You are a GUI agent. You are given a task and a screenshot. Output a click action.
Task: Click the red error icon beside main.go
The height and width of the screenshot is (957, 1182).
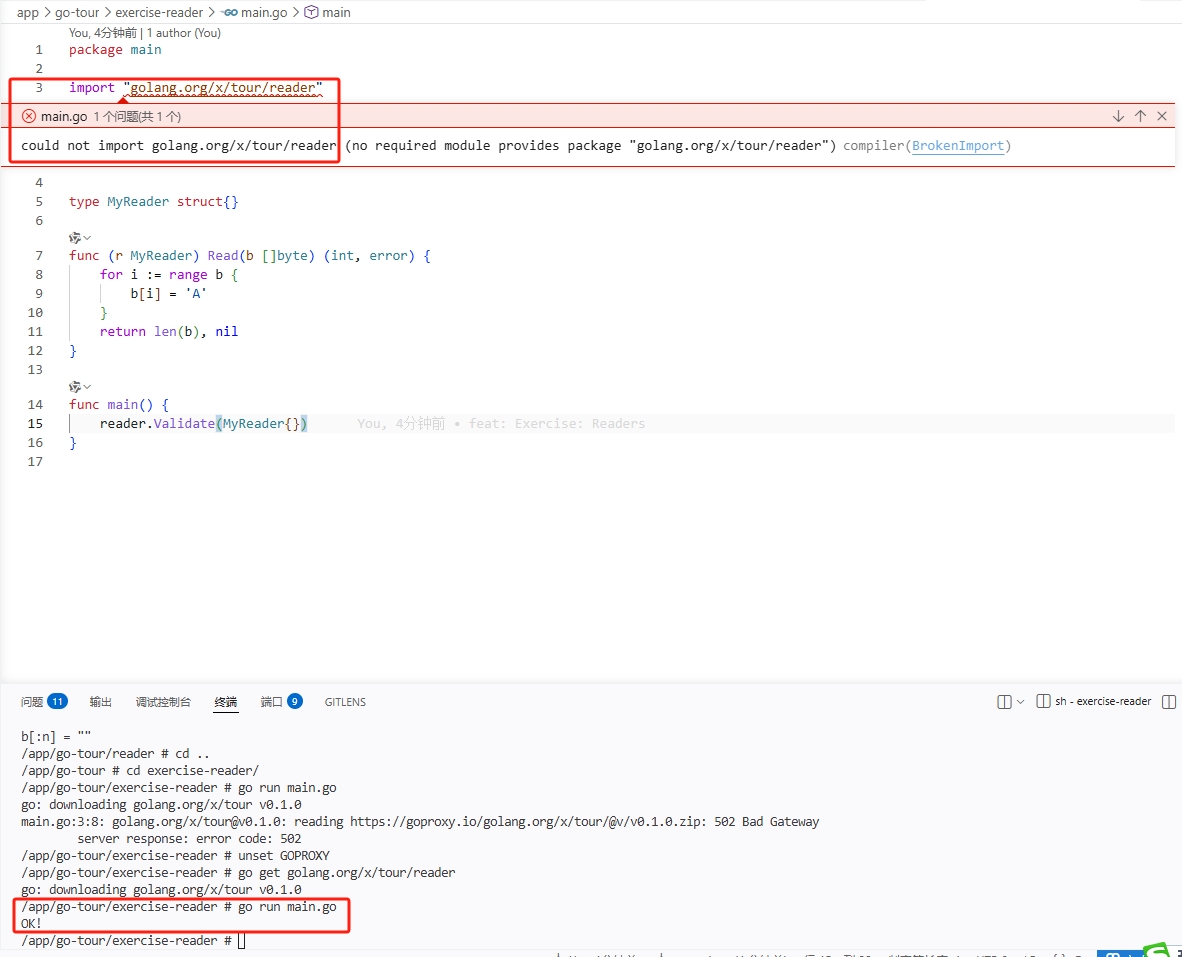coord(29,116)
